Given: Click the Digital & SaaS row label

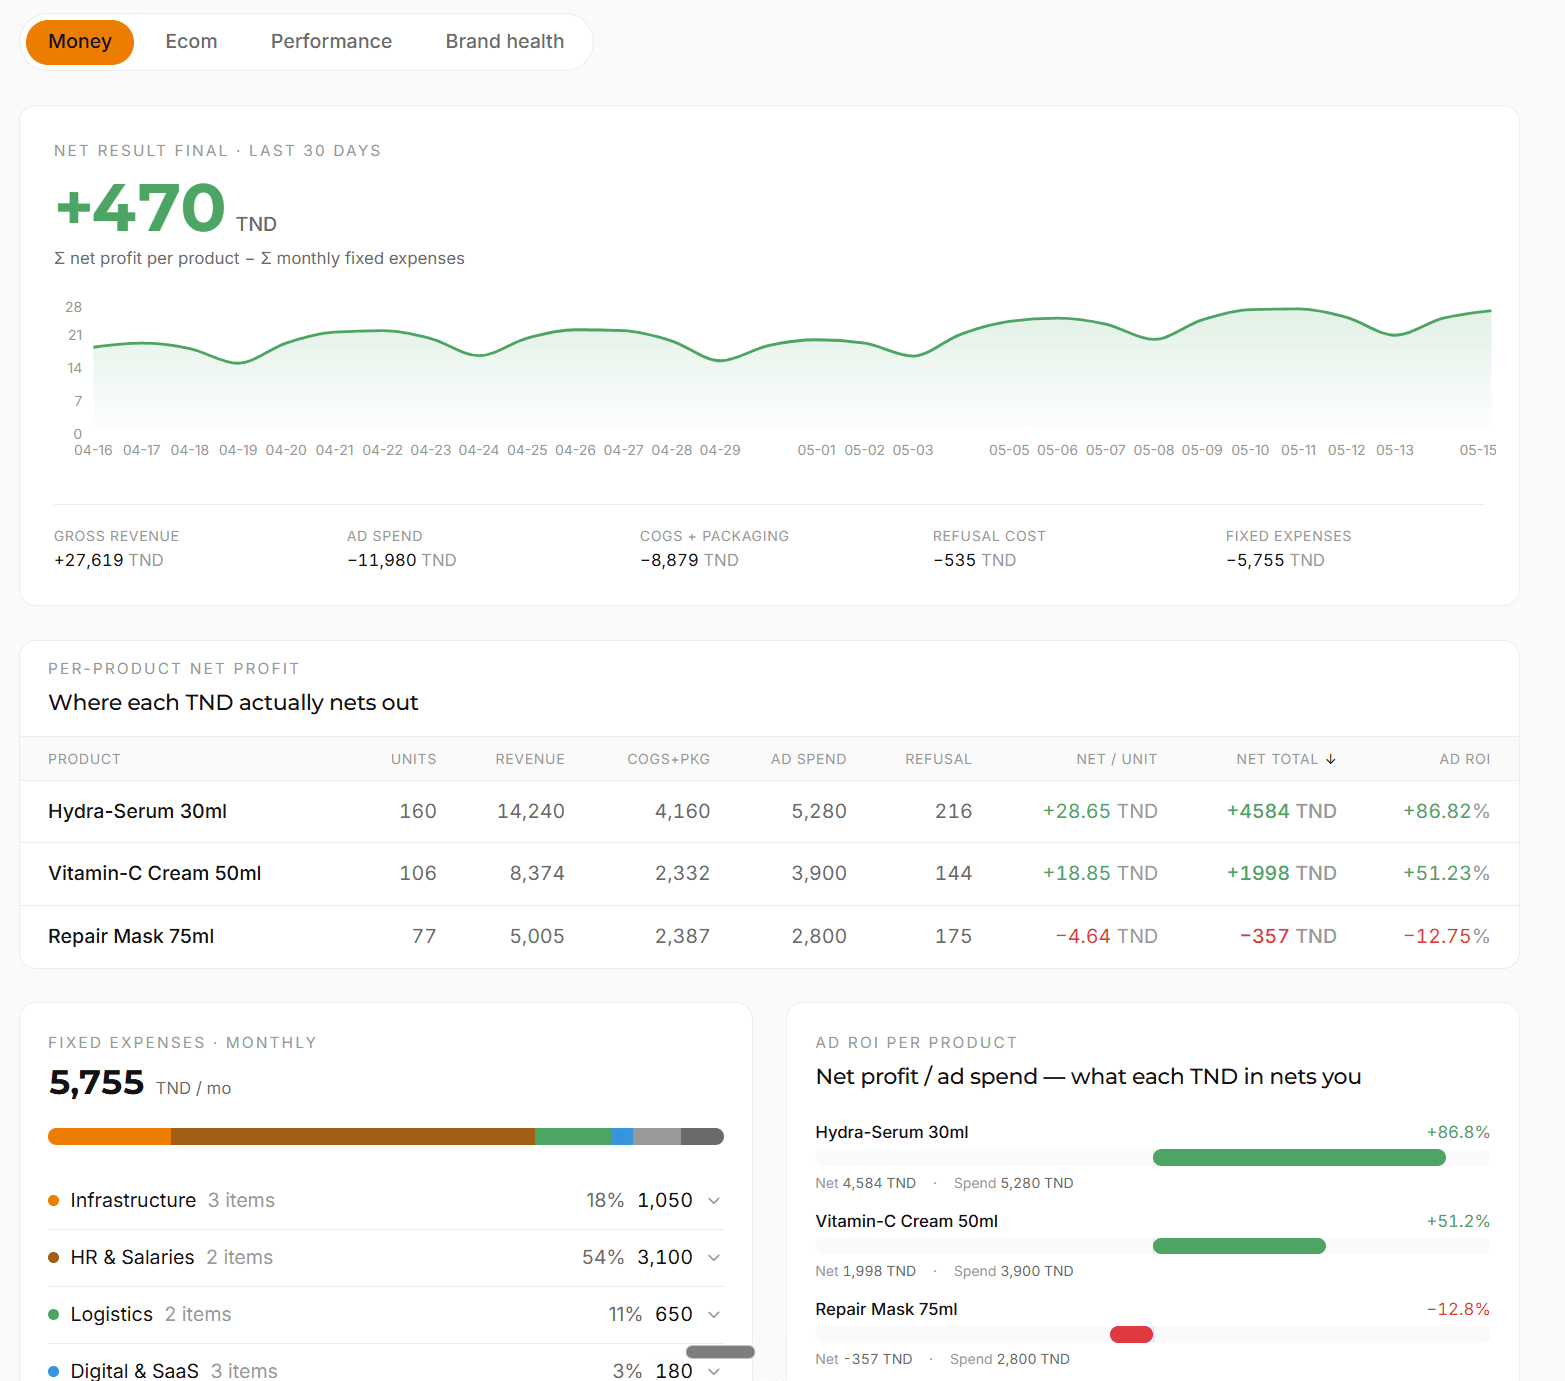Looking at the screenshot, I should [x=134, y=1370].
